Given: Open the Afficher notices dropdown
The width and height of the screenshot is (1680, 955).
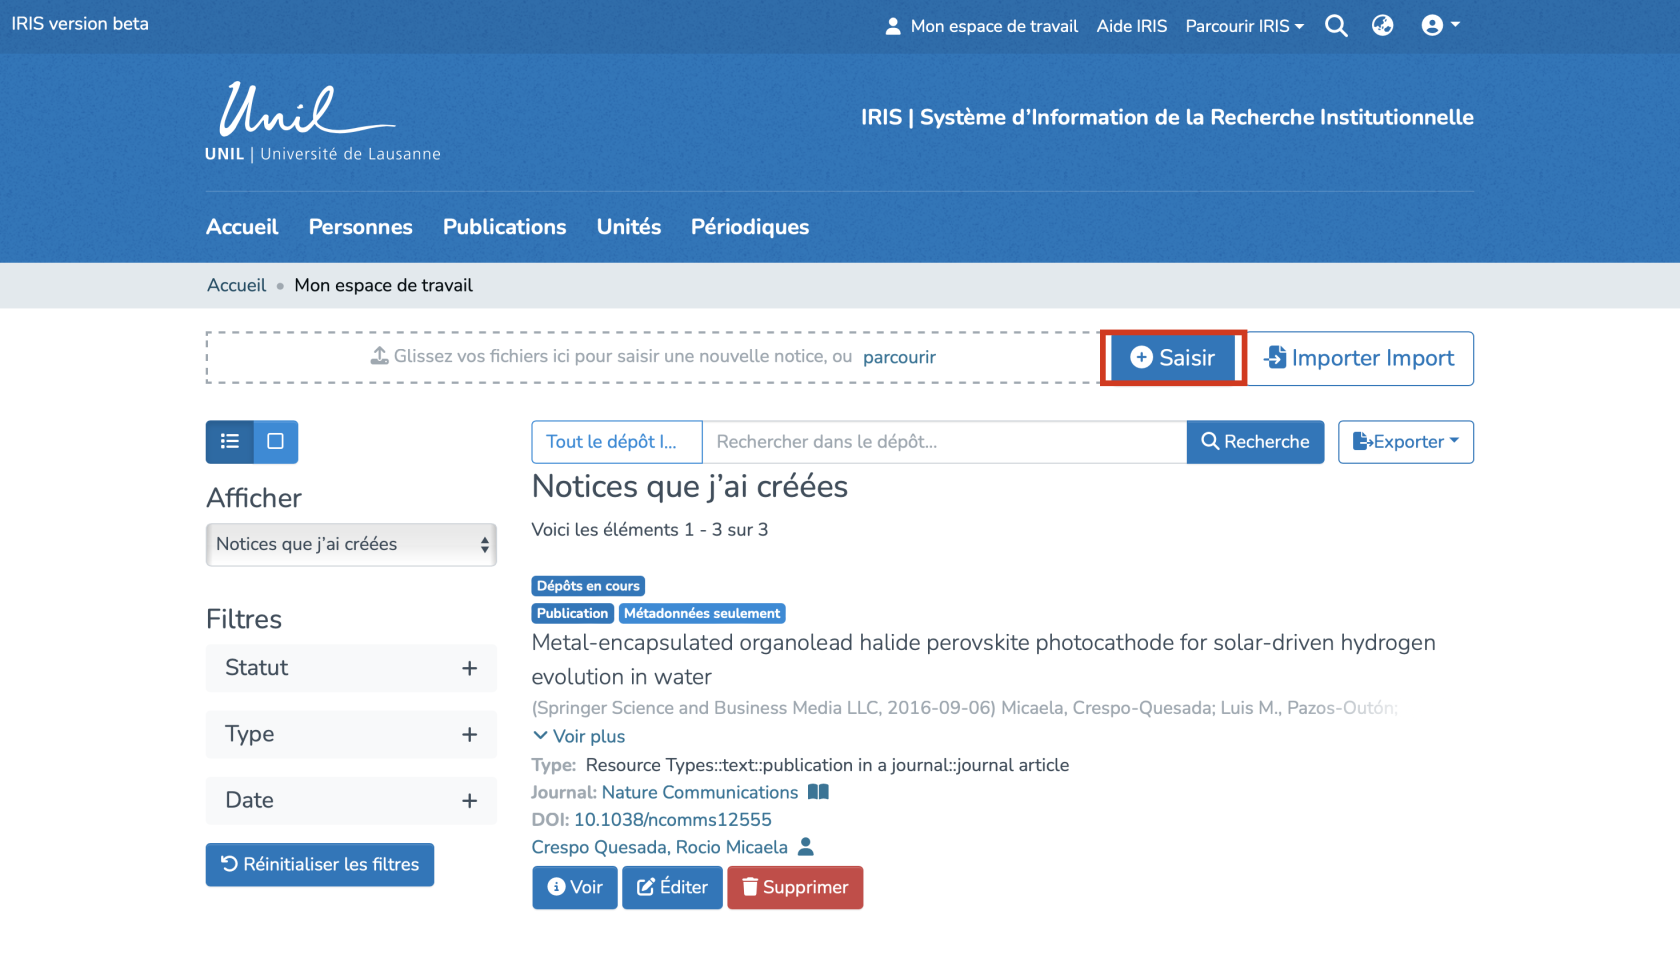Looking at the screenshot, I should coord(351,544).
